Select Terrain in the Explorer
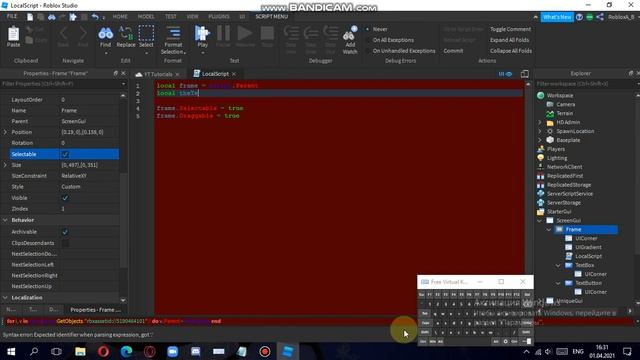 [564, 113]
